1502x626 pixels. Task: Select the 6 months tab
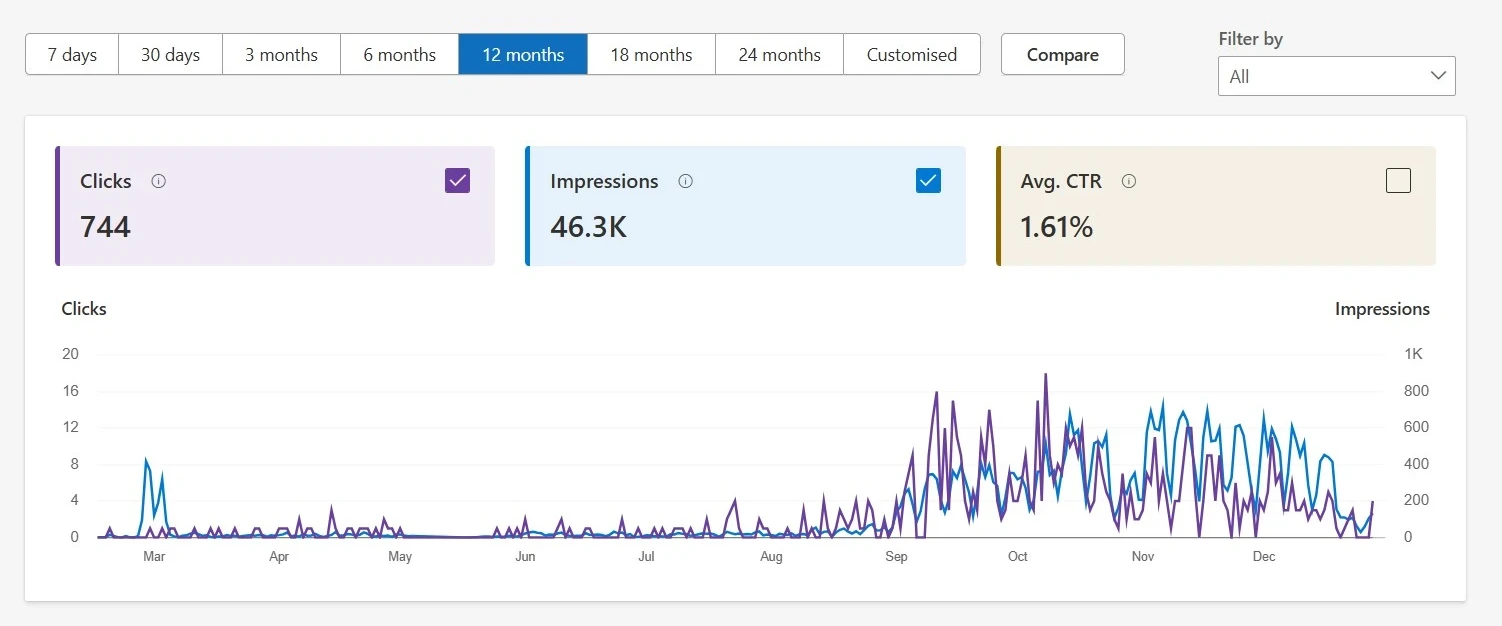[399, 55]
